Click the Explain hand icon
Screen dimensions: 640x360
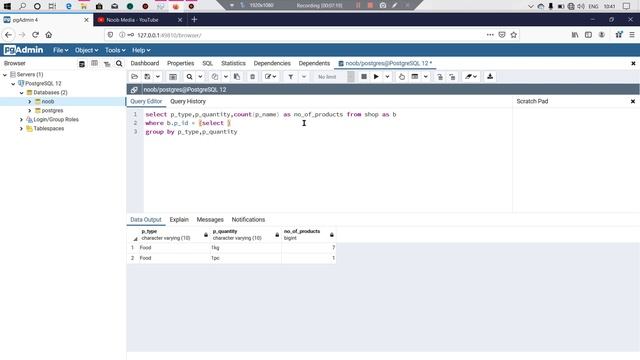(402, 77)
